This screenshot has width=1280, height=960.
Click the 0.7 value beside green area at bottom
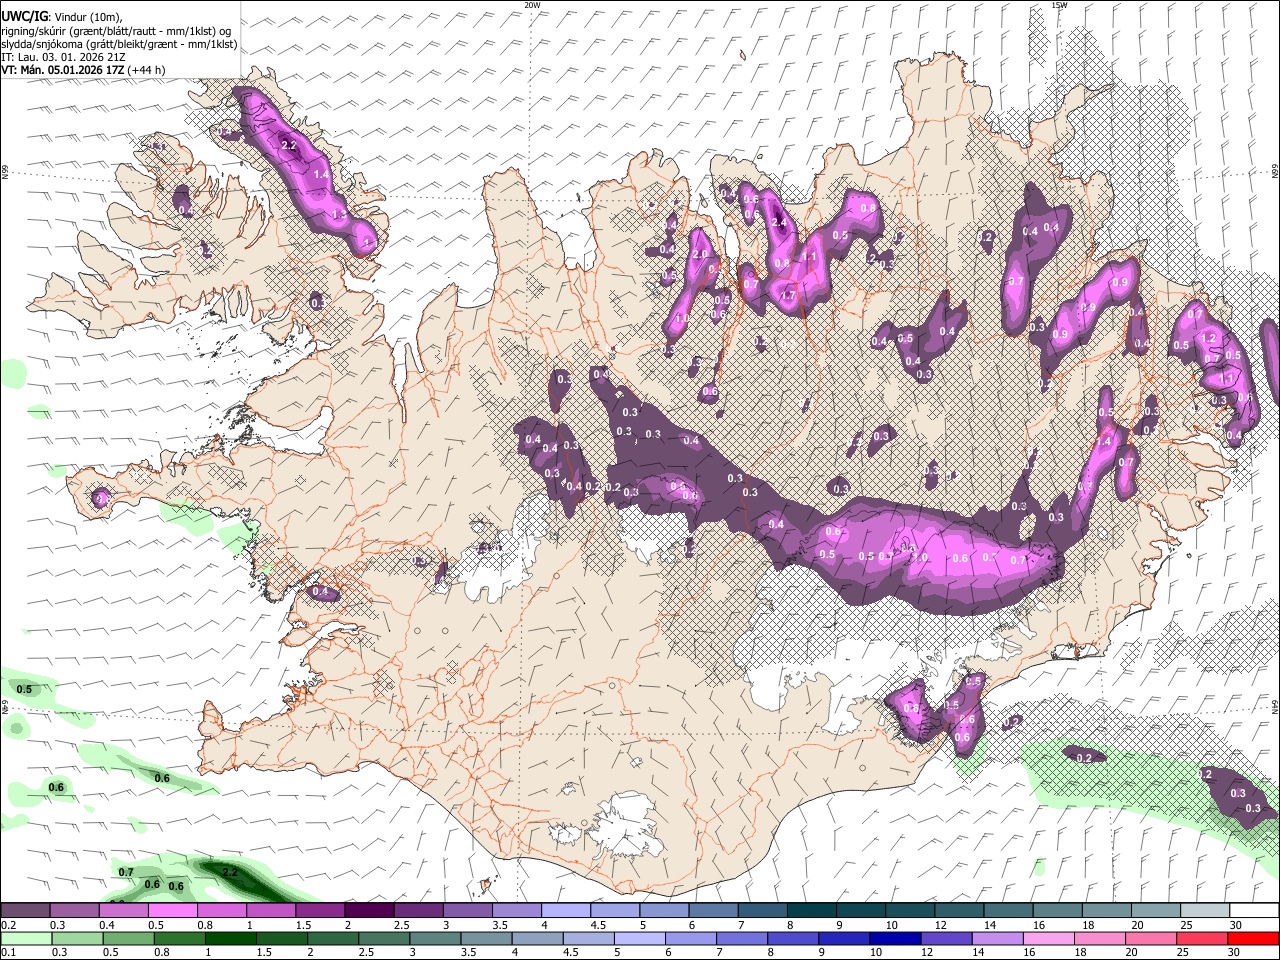pos(126,872)
